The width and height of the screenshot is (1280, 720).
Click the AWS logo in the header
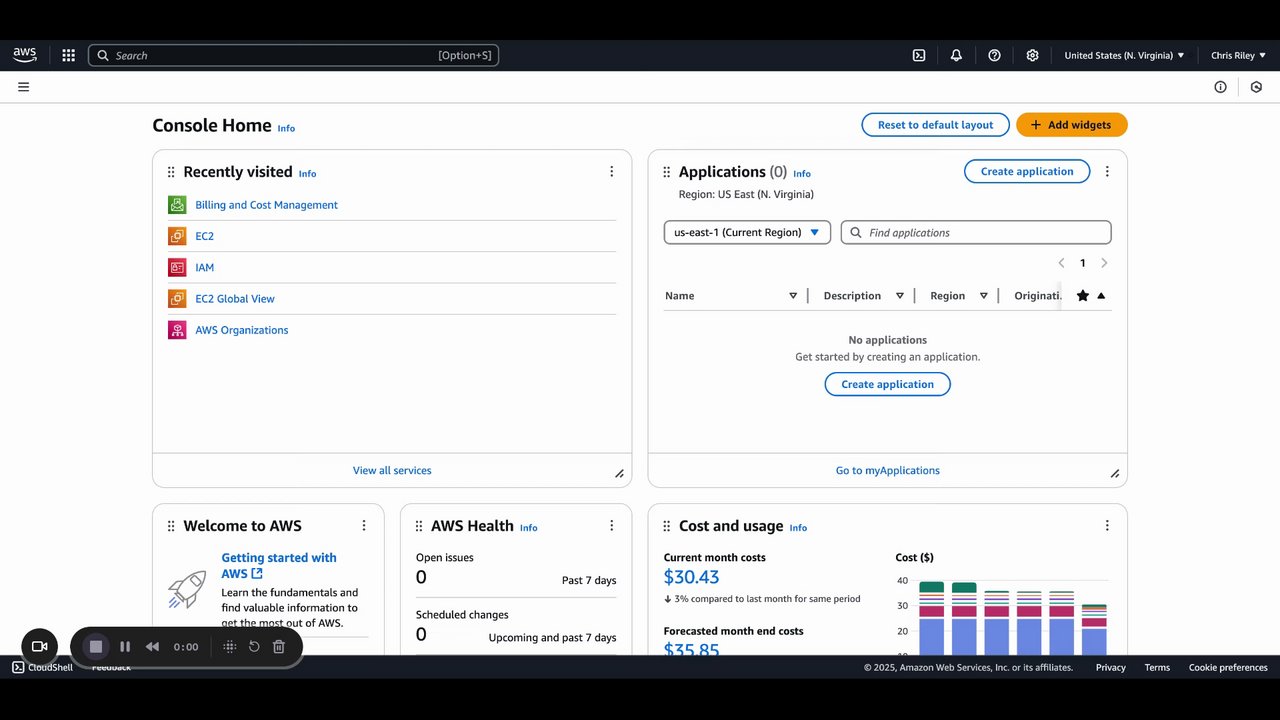(x=25, y=55)
